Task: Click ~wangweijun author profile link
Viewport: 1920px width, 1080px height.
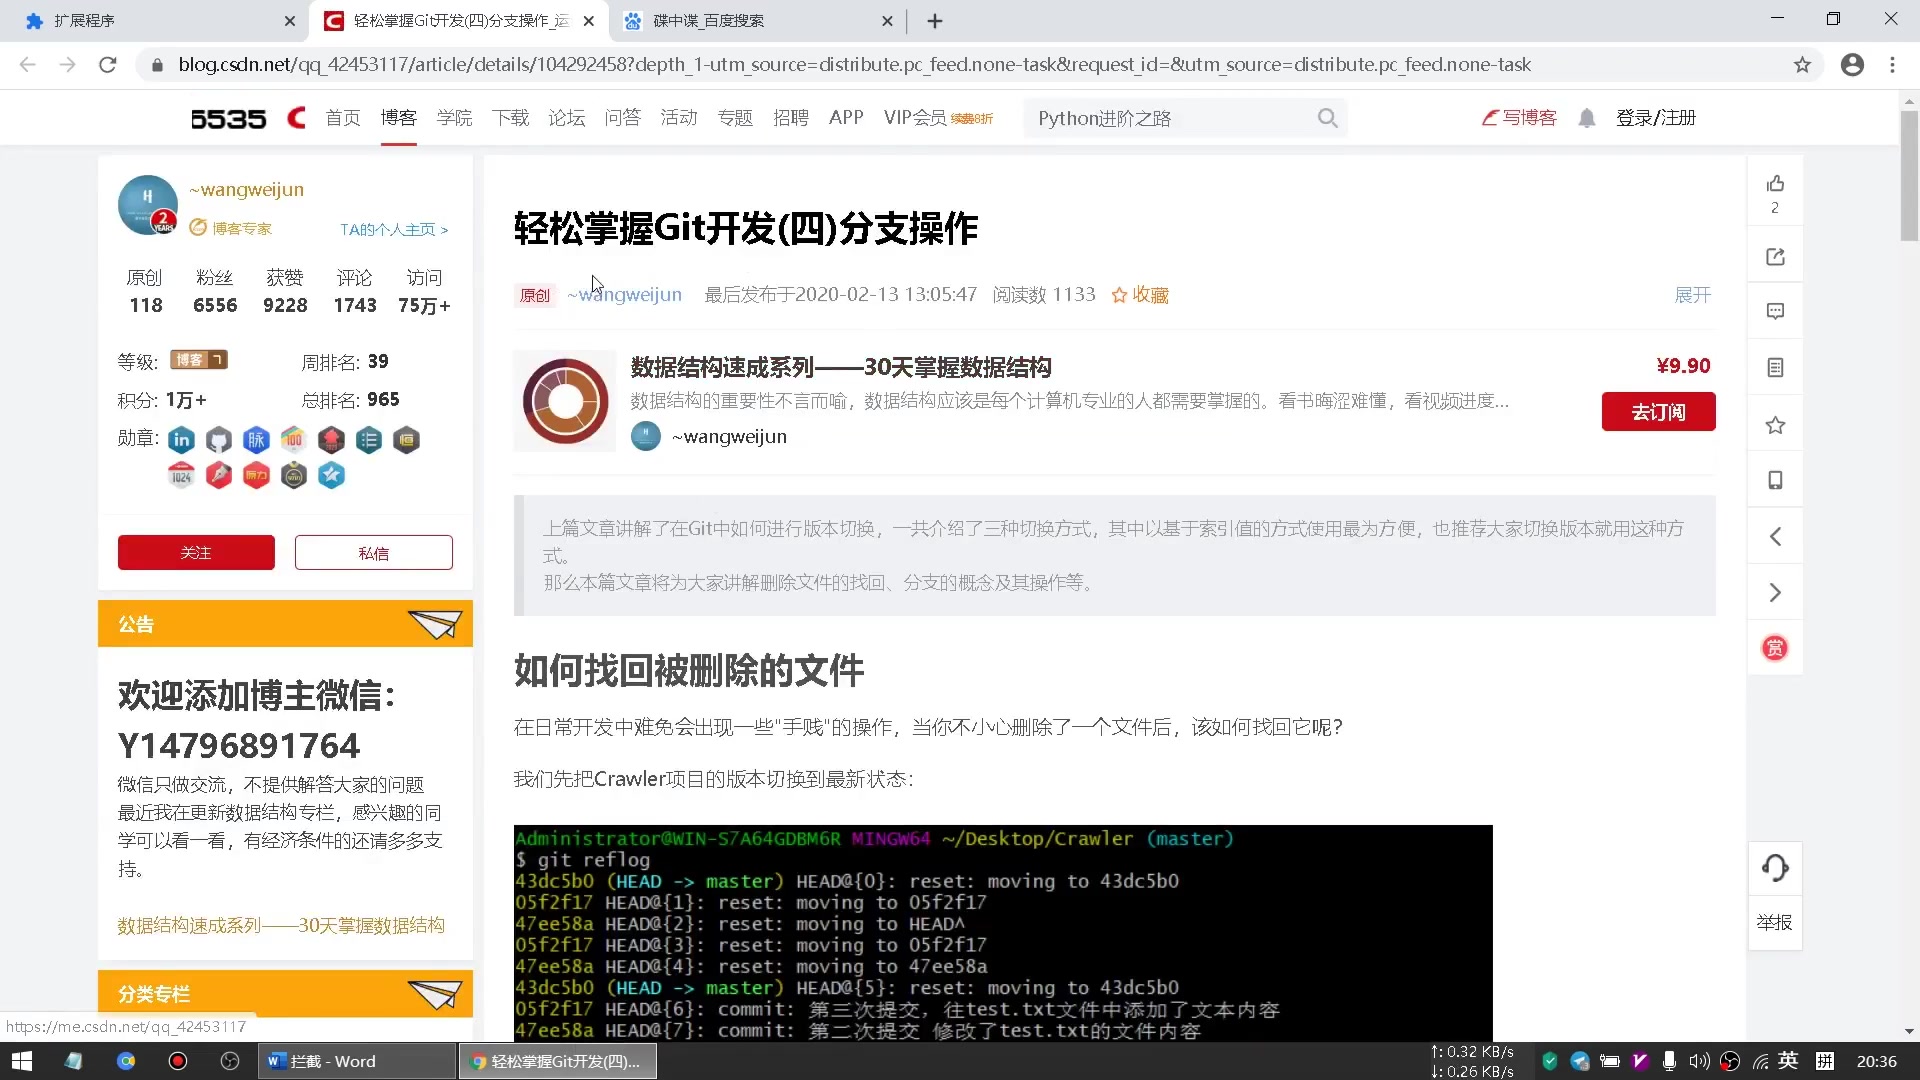Action: pyautogui.click(x=624, y=294)
